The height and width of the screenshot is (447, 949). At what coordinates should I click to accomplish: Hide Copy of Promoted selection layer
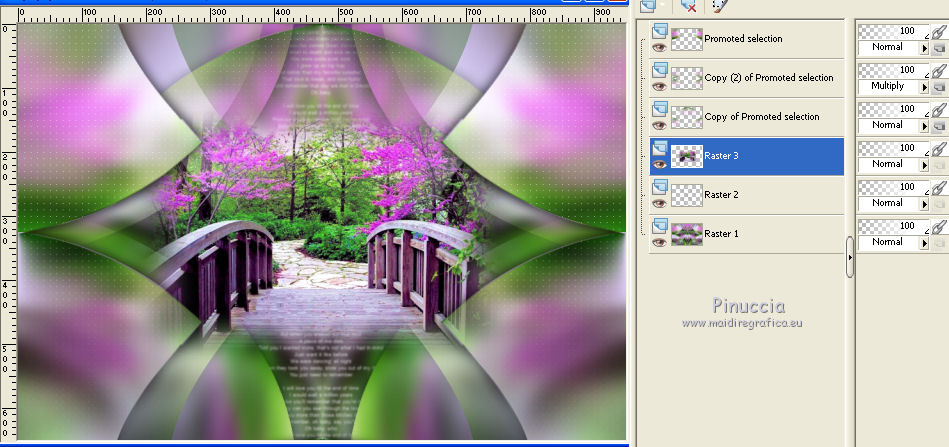659,125
